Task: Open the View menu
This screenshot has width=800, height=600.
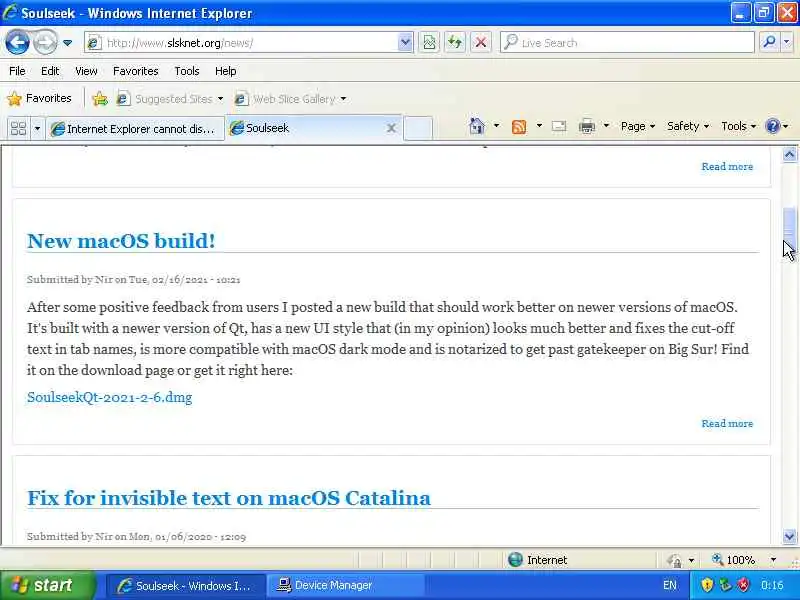Action: (x=86, y=71)
